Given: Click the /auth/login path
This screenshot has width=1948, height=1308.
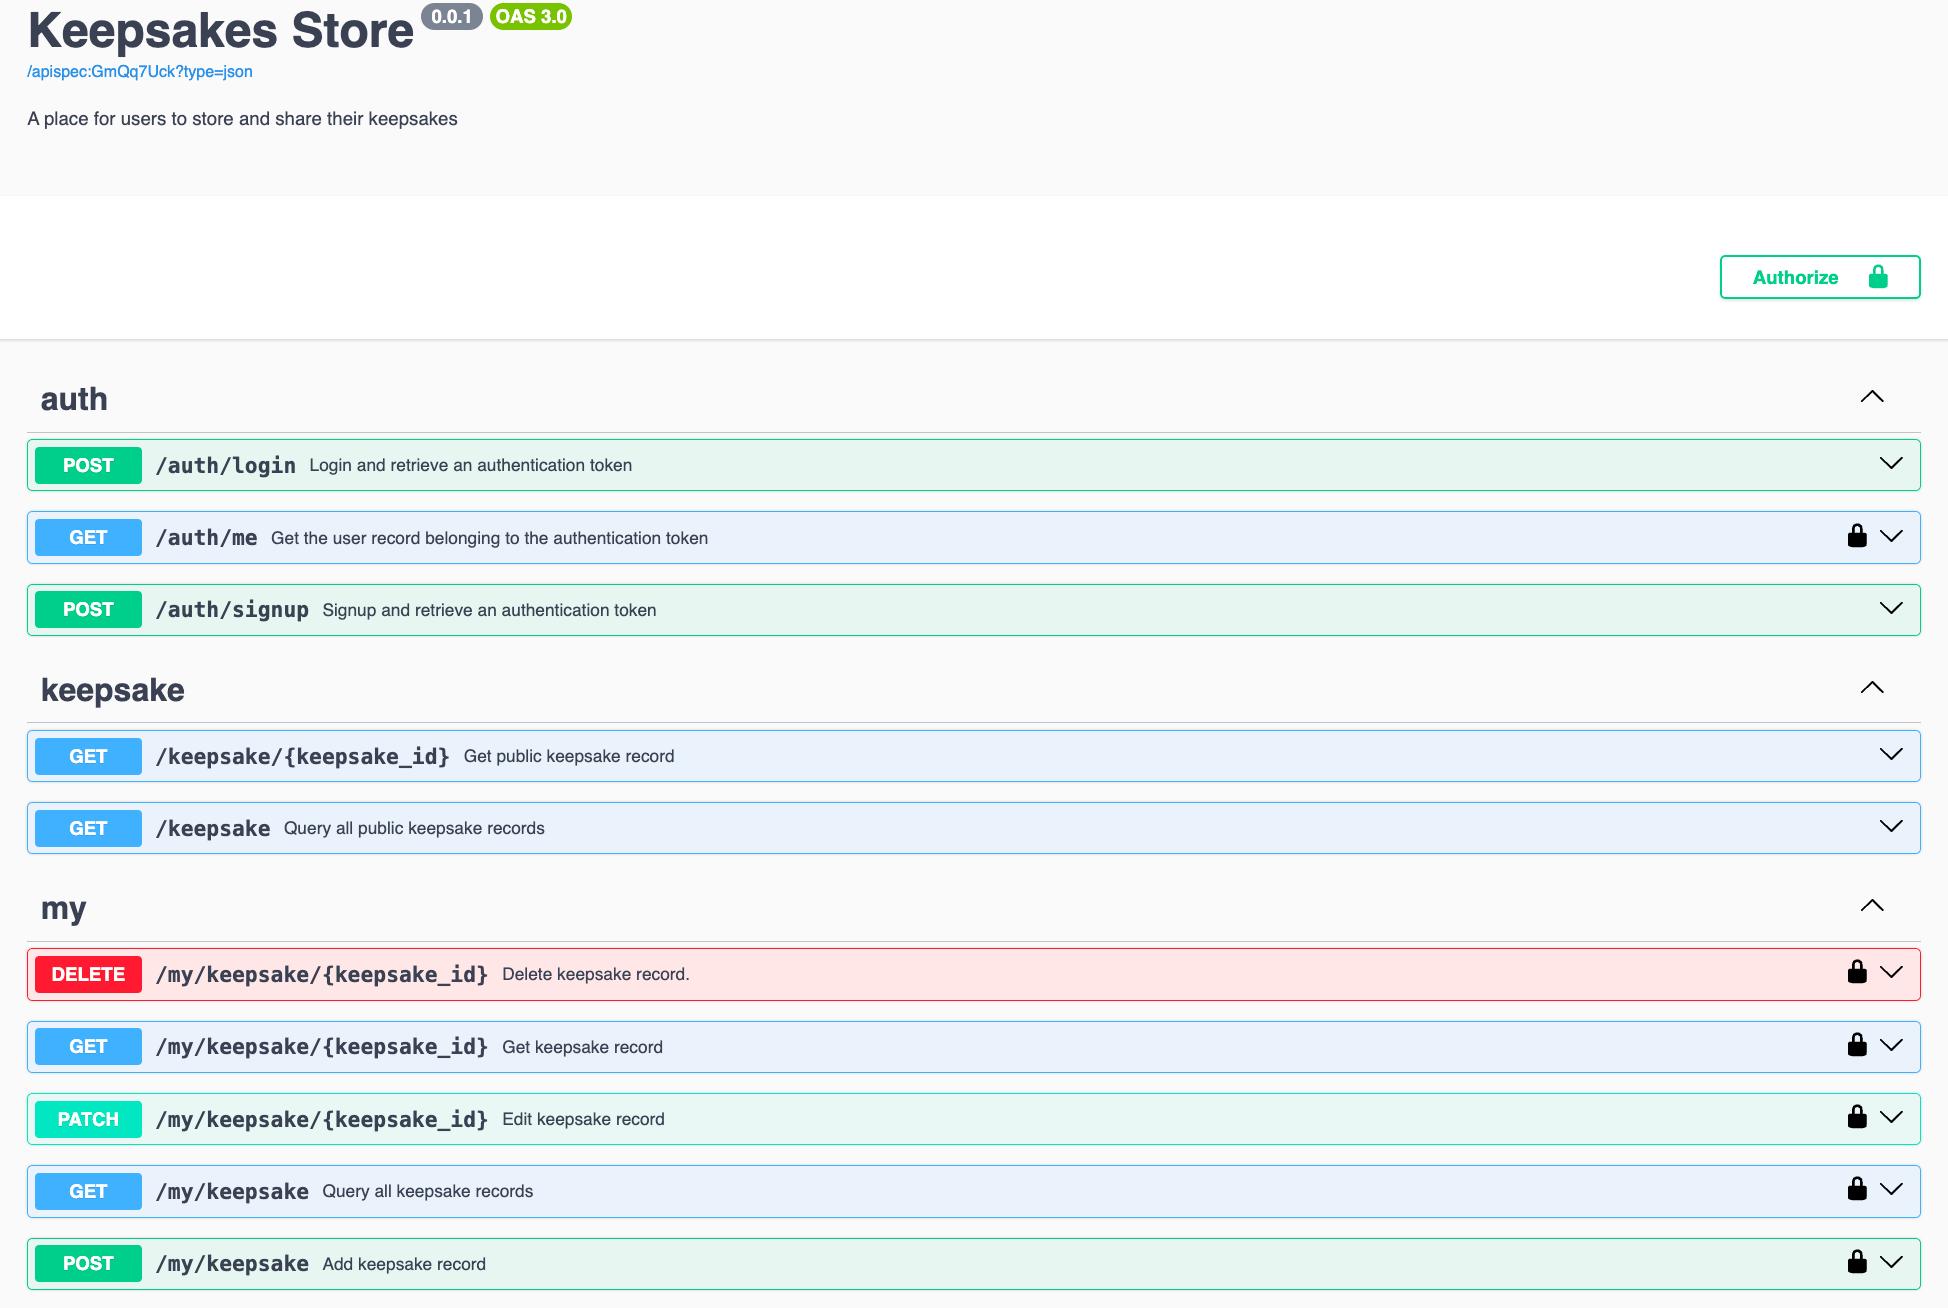Looking at the screenshot, I should coord(226,465).
